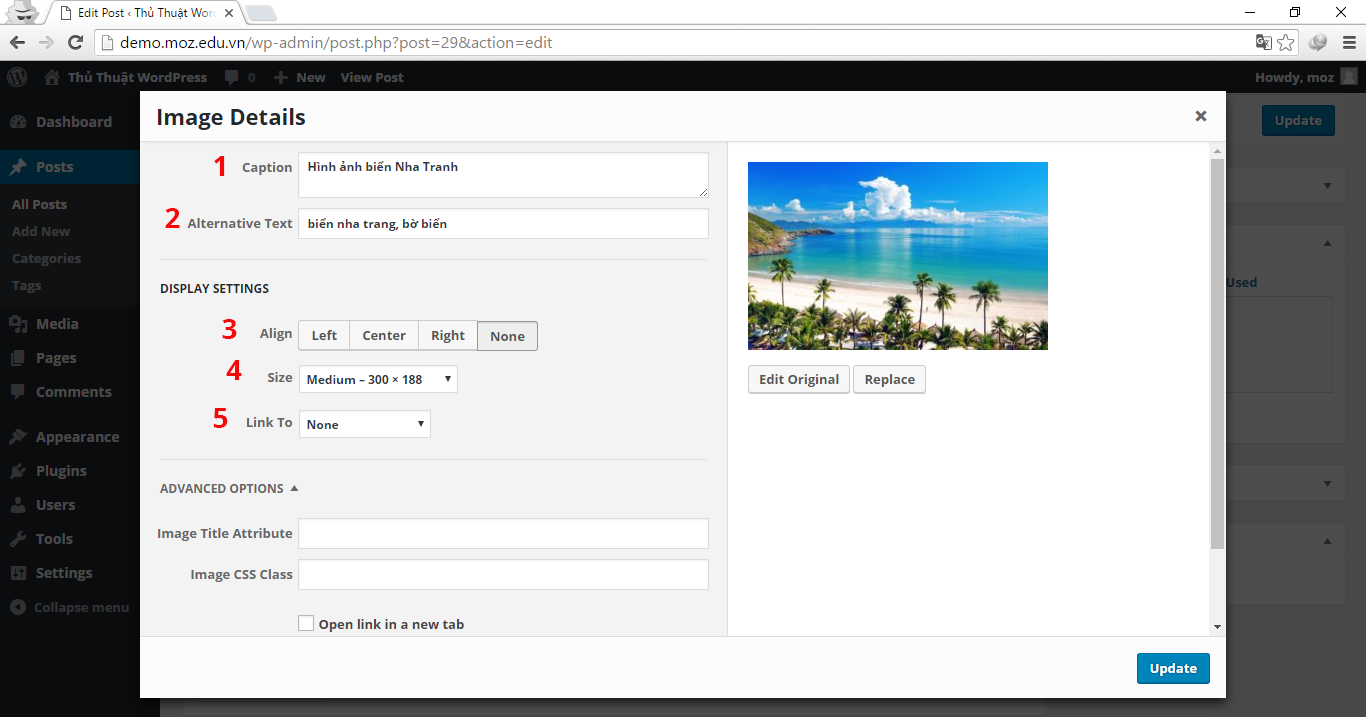Viewport: 1366px width, 717px height.
Task: Bookmark this page with the star icon
Action: [1286, 43]
